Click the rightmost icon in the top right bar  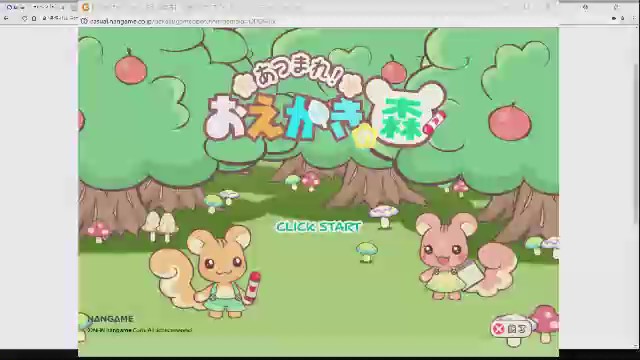(616, 7)
